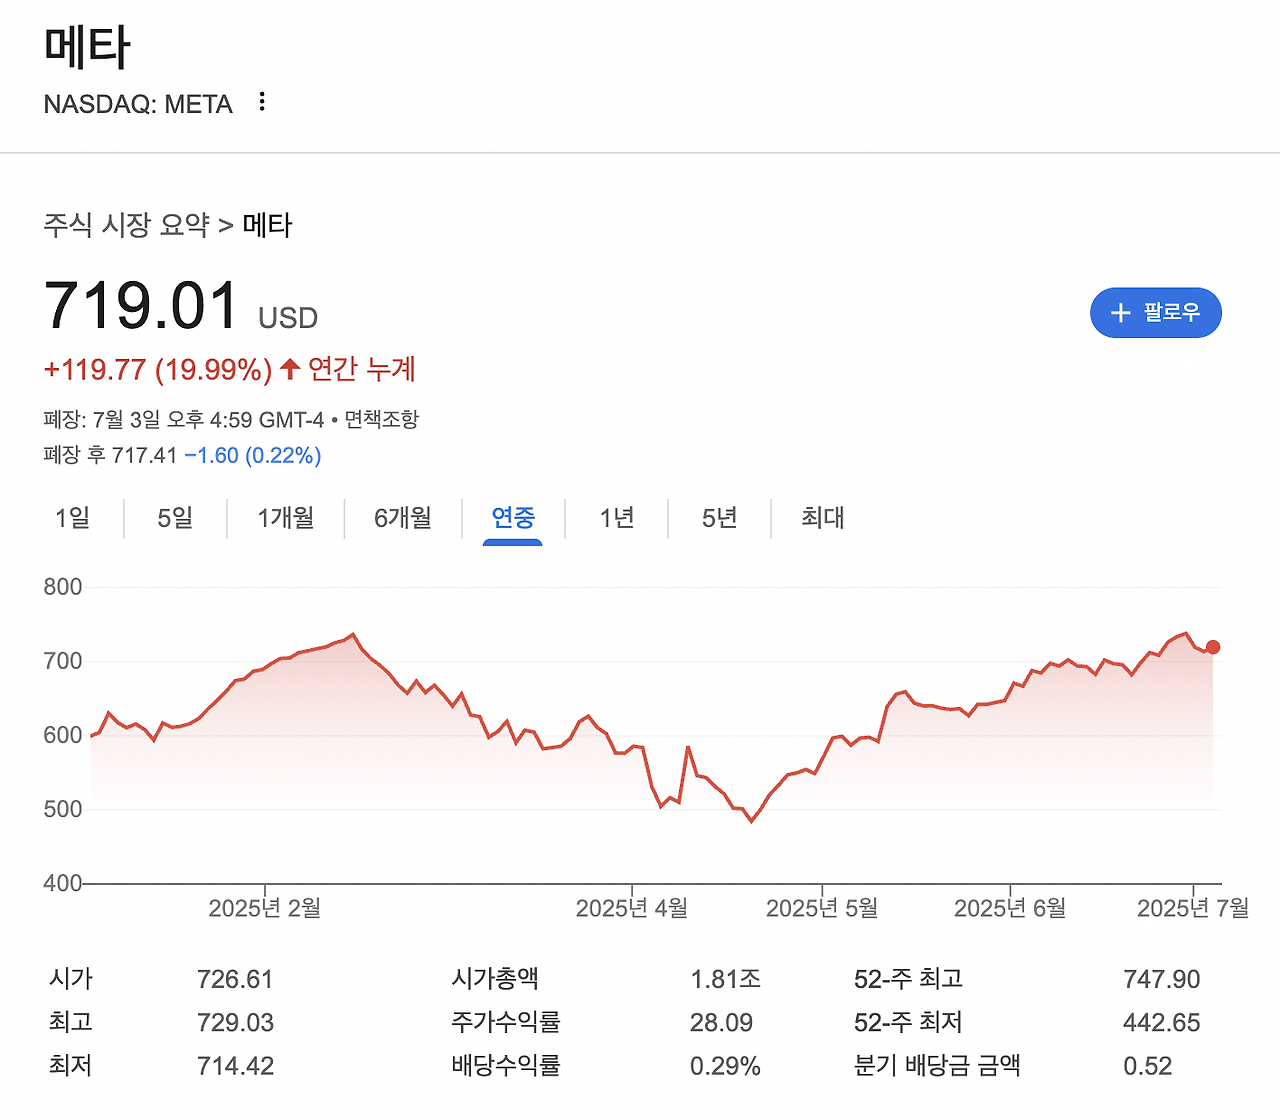This screenshot has height=1119, width=1280.
Task: Switch to the 1년 chart view
Action: [616, 519]
